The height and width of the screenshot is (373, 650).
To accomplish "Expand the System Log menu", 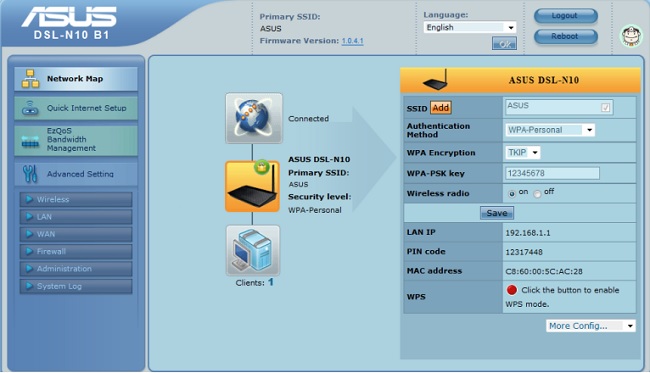I will (76, 286).
